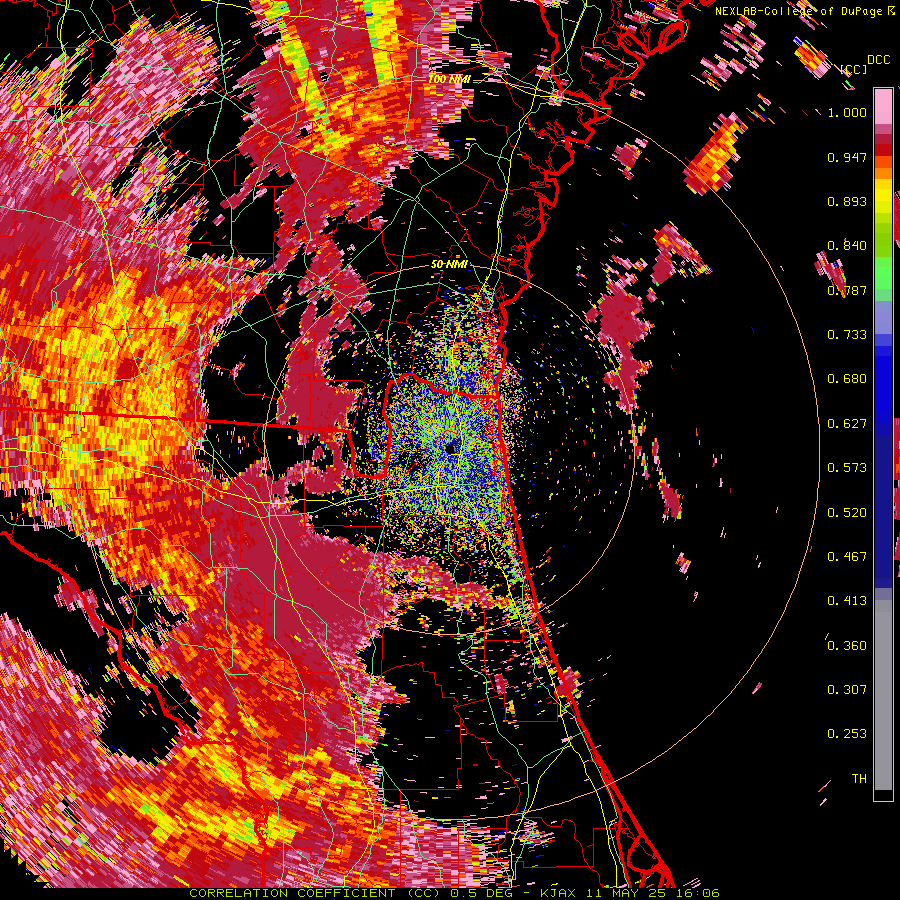
Task: Click the 100 NMI range ring label
Action: click(449, 79)
